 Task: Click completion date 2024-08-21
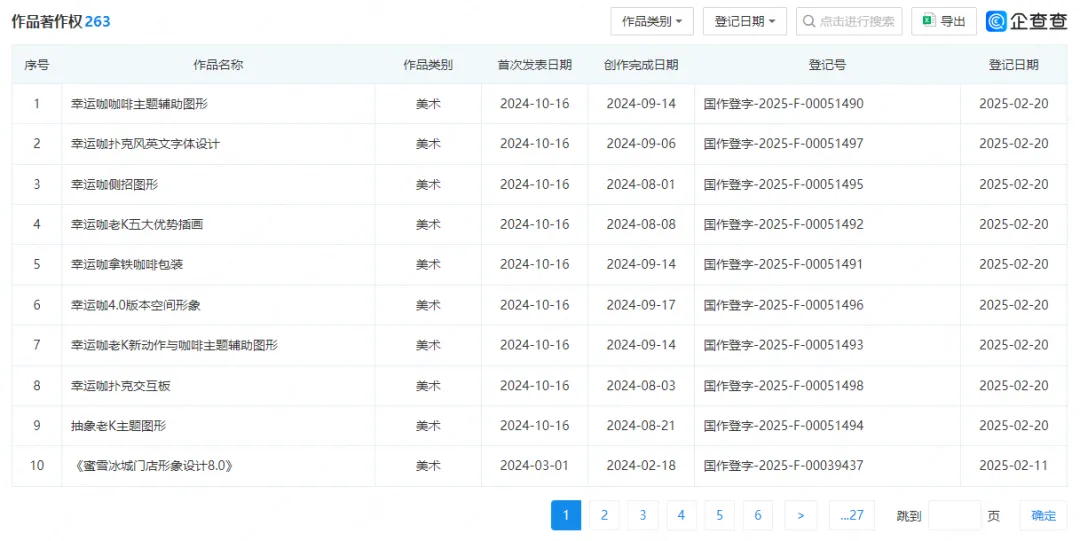pos(641,425)
